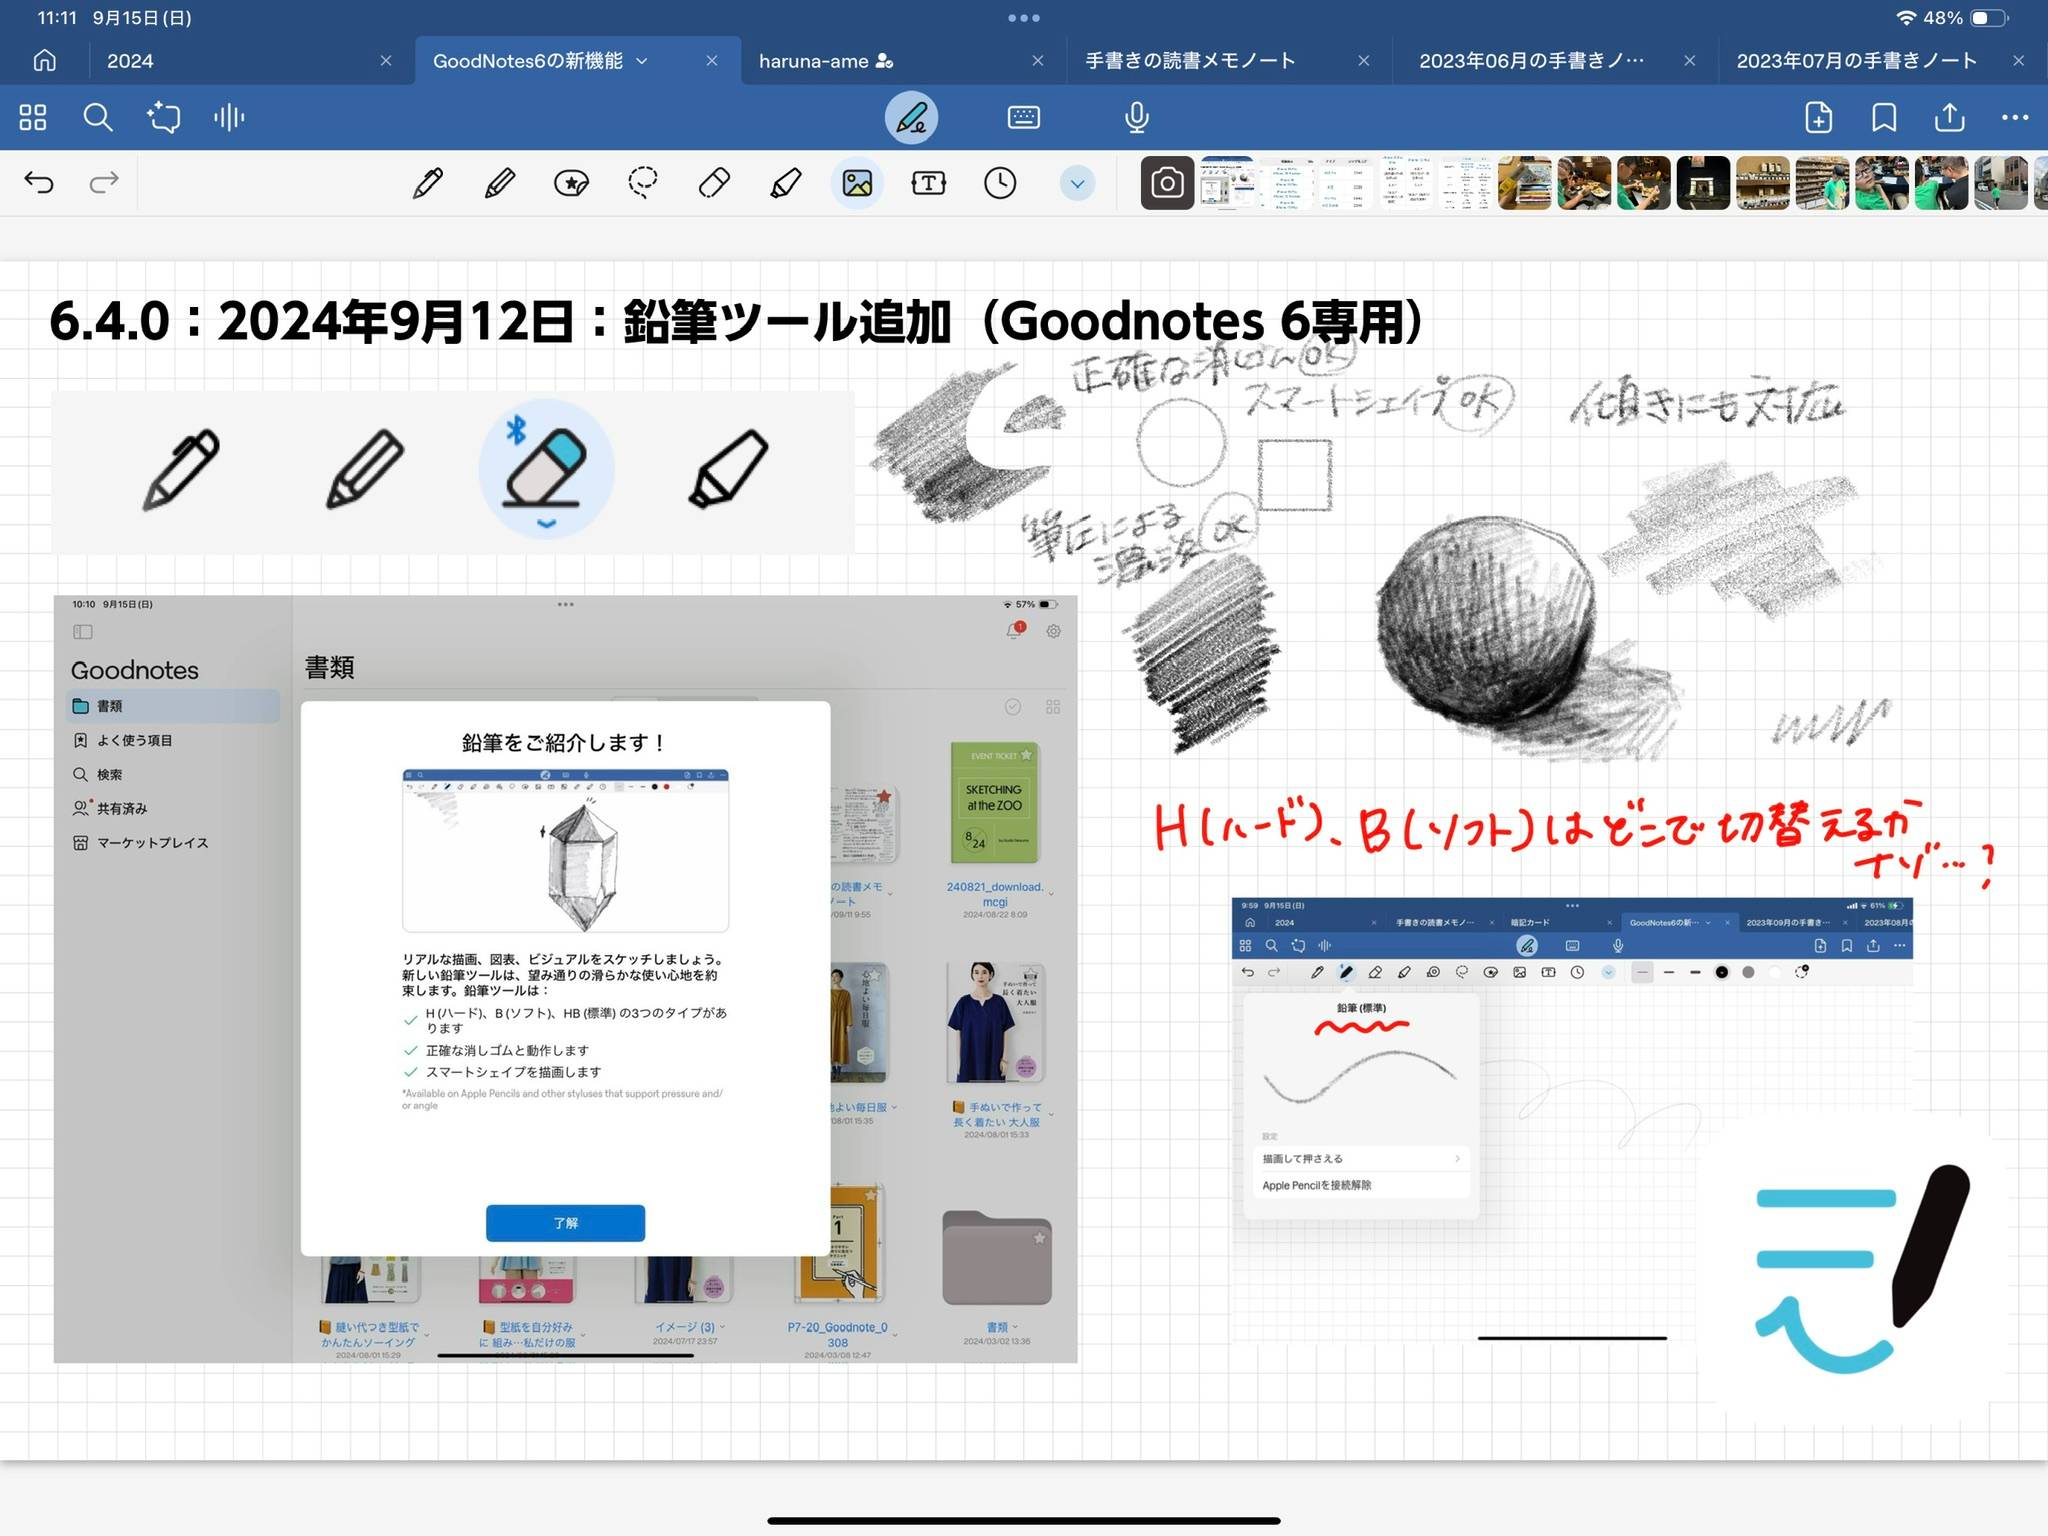Viewport: 2048px width, 1536px height.
Task: Add a new page
Action: (x=1819, y=118)
